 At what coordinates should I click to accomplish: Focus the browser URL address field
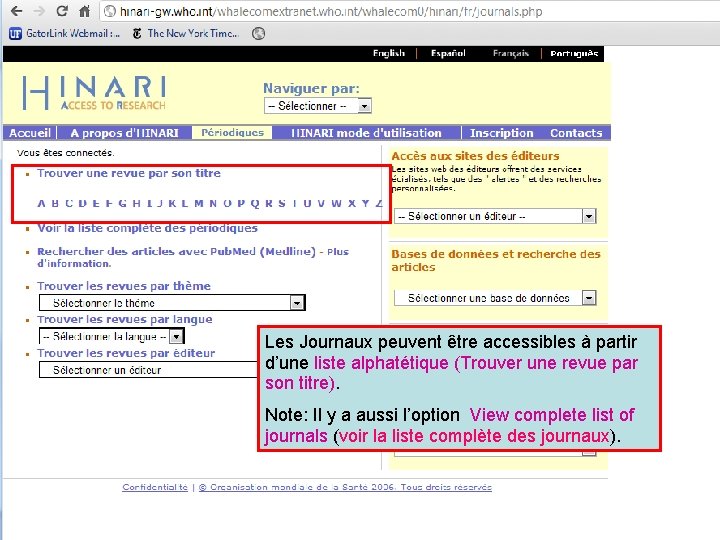click(409, 11)
